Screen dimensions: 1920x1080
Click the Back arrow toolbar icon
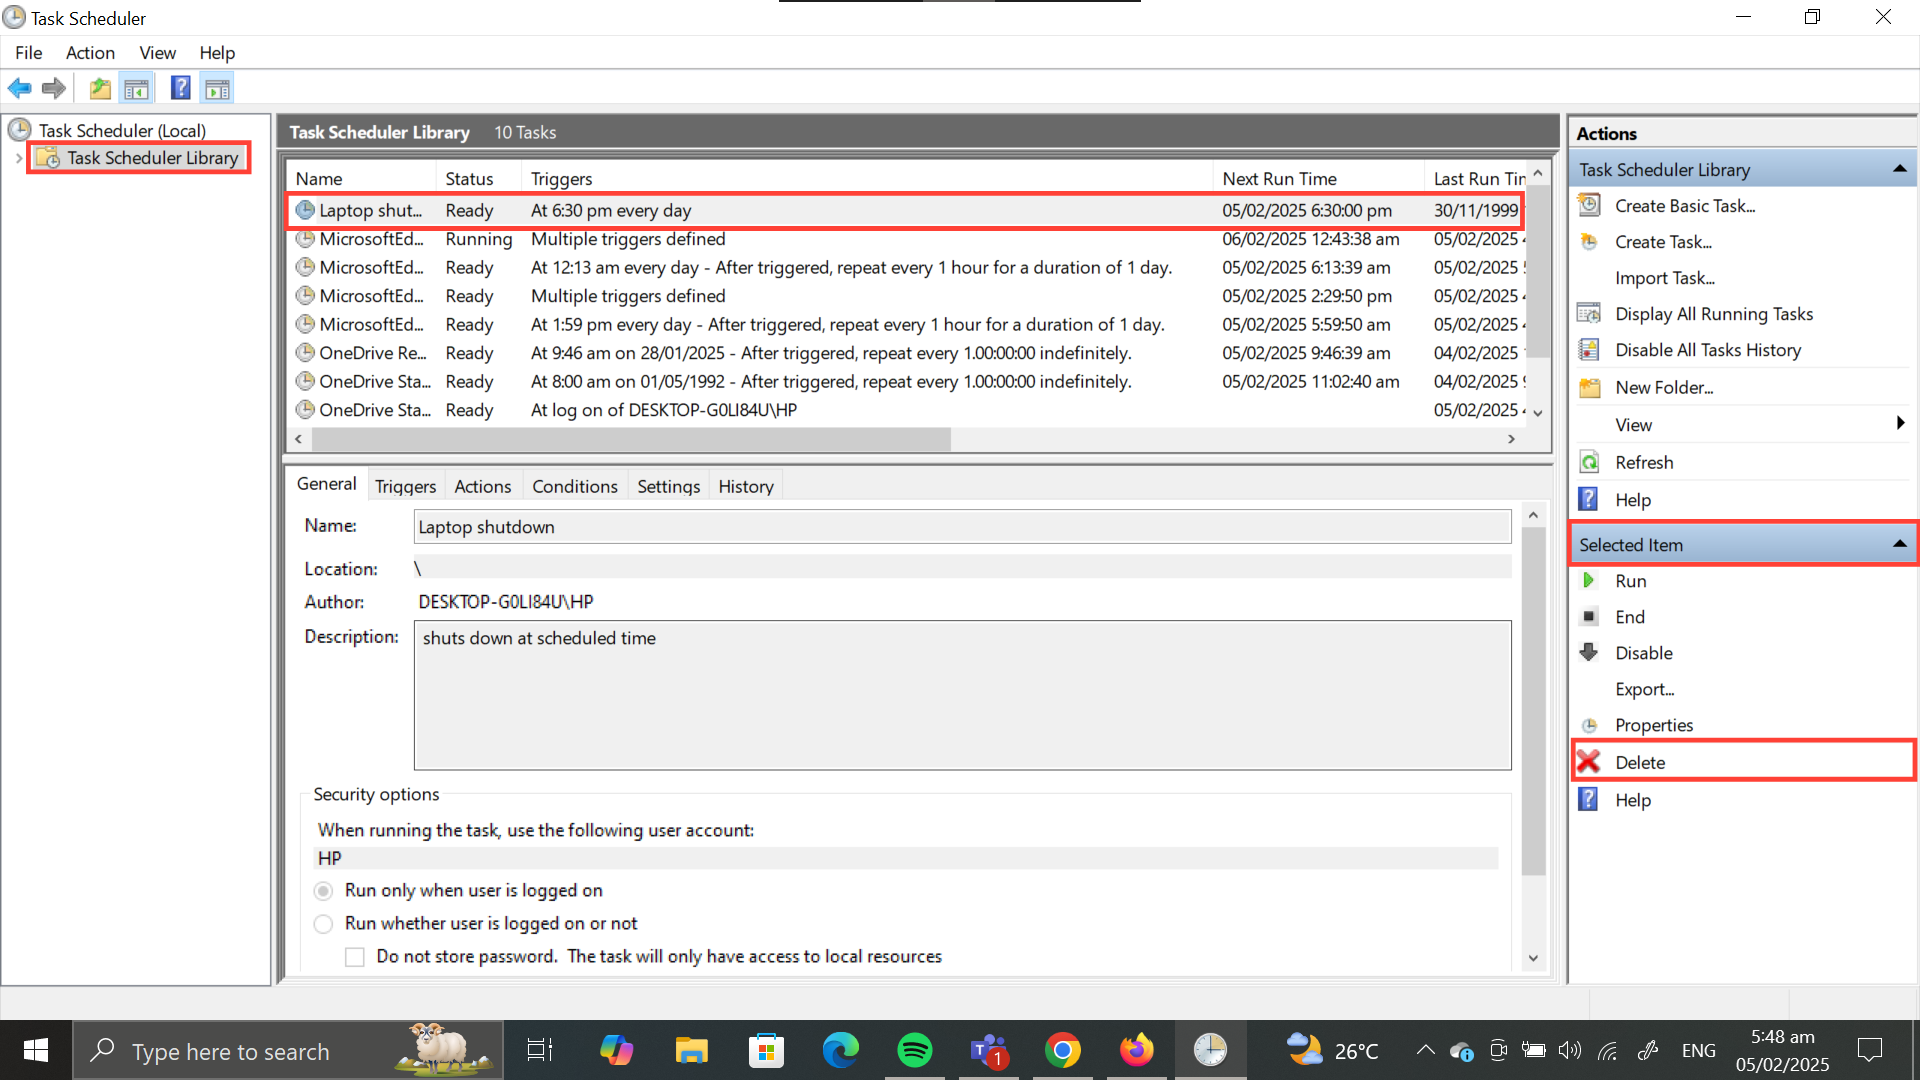[19, 88]
